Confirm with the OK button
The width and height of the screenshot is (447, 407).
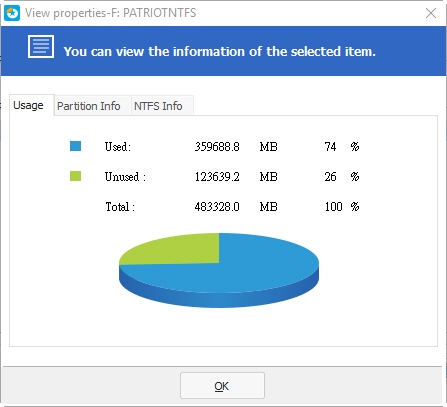click(222, 386)
